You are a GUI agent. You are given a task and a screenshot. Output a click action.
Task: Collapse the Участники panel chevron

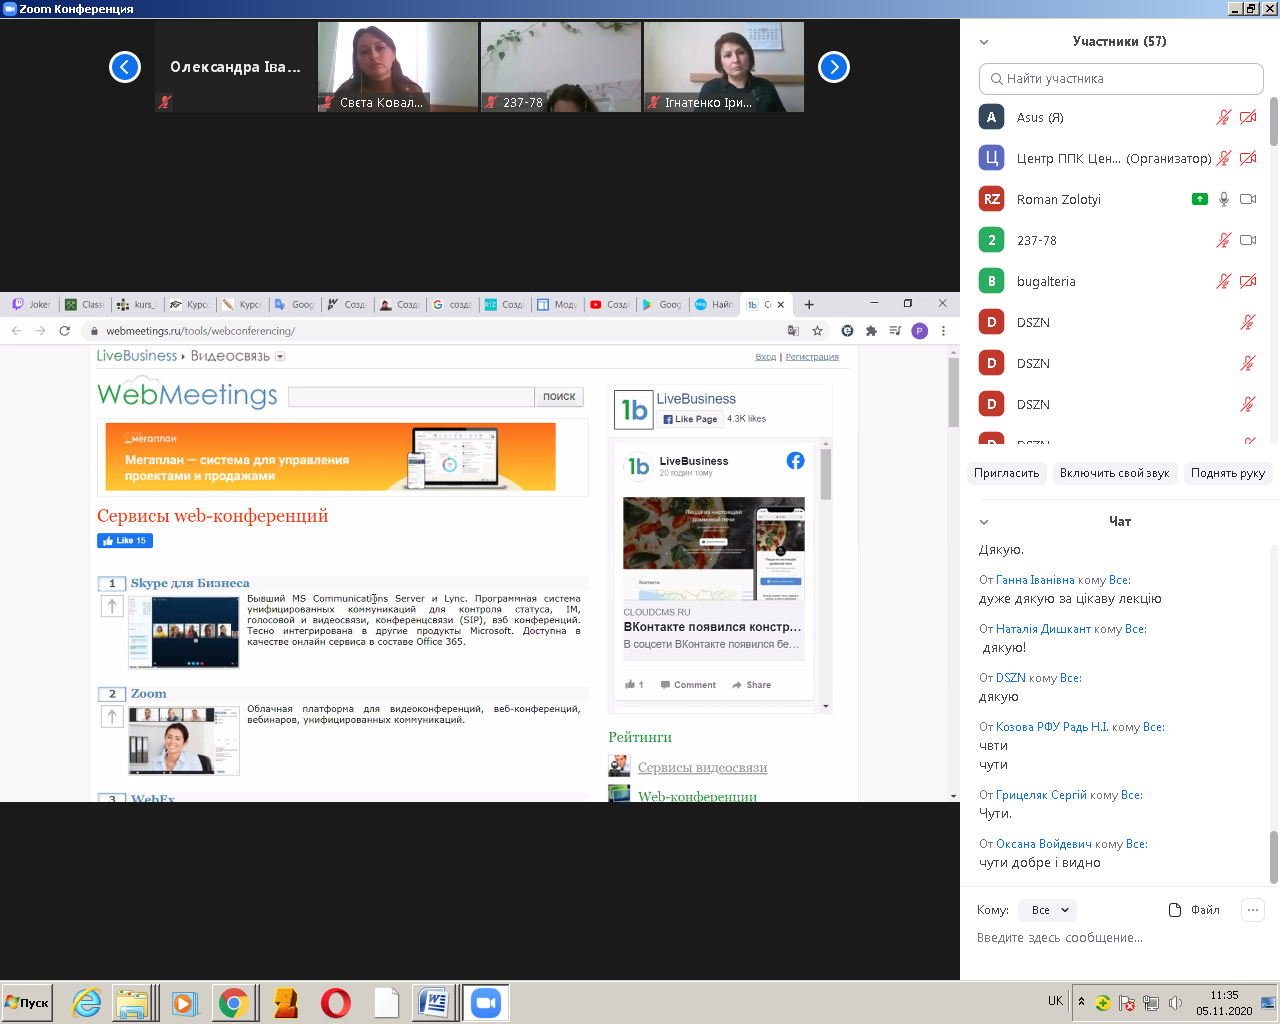click(984, 42)
